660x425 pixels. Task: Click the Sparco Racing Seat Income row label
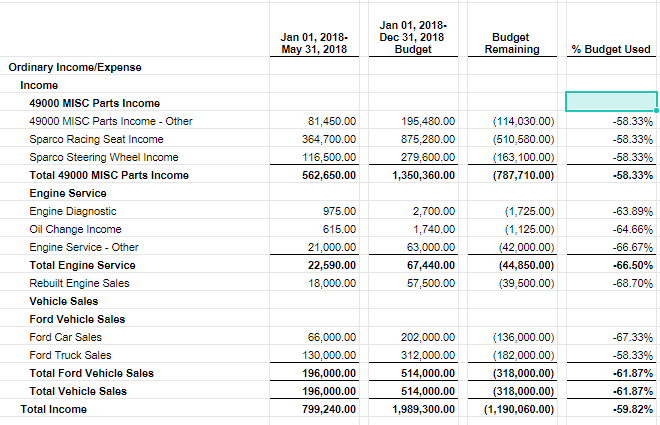[97, 139]
